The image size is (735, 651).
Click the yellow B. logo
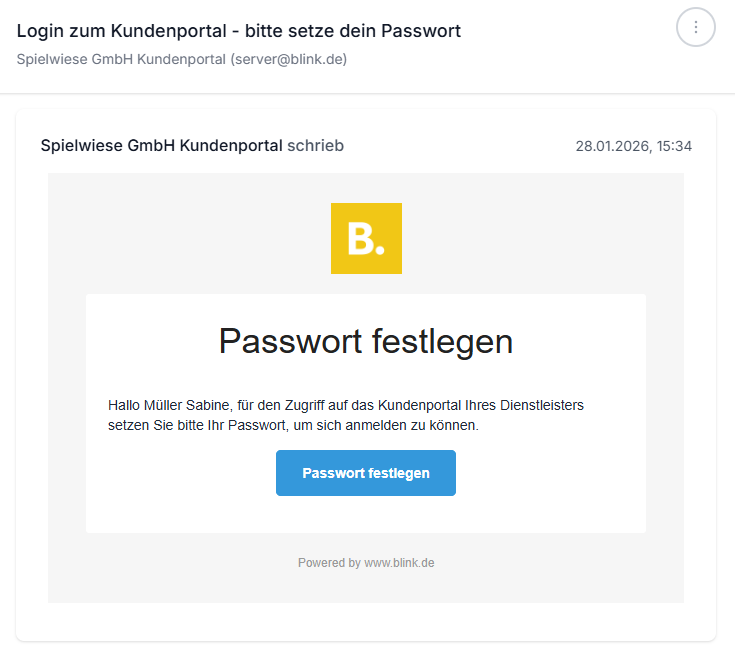click(x=366, y=238)
